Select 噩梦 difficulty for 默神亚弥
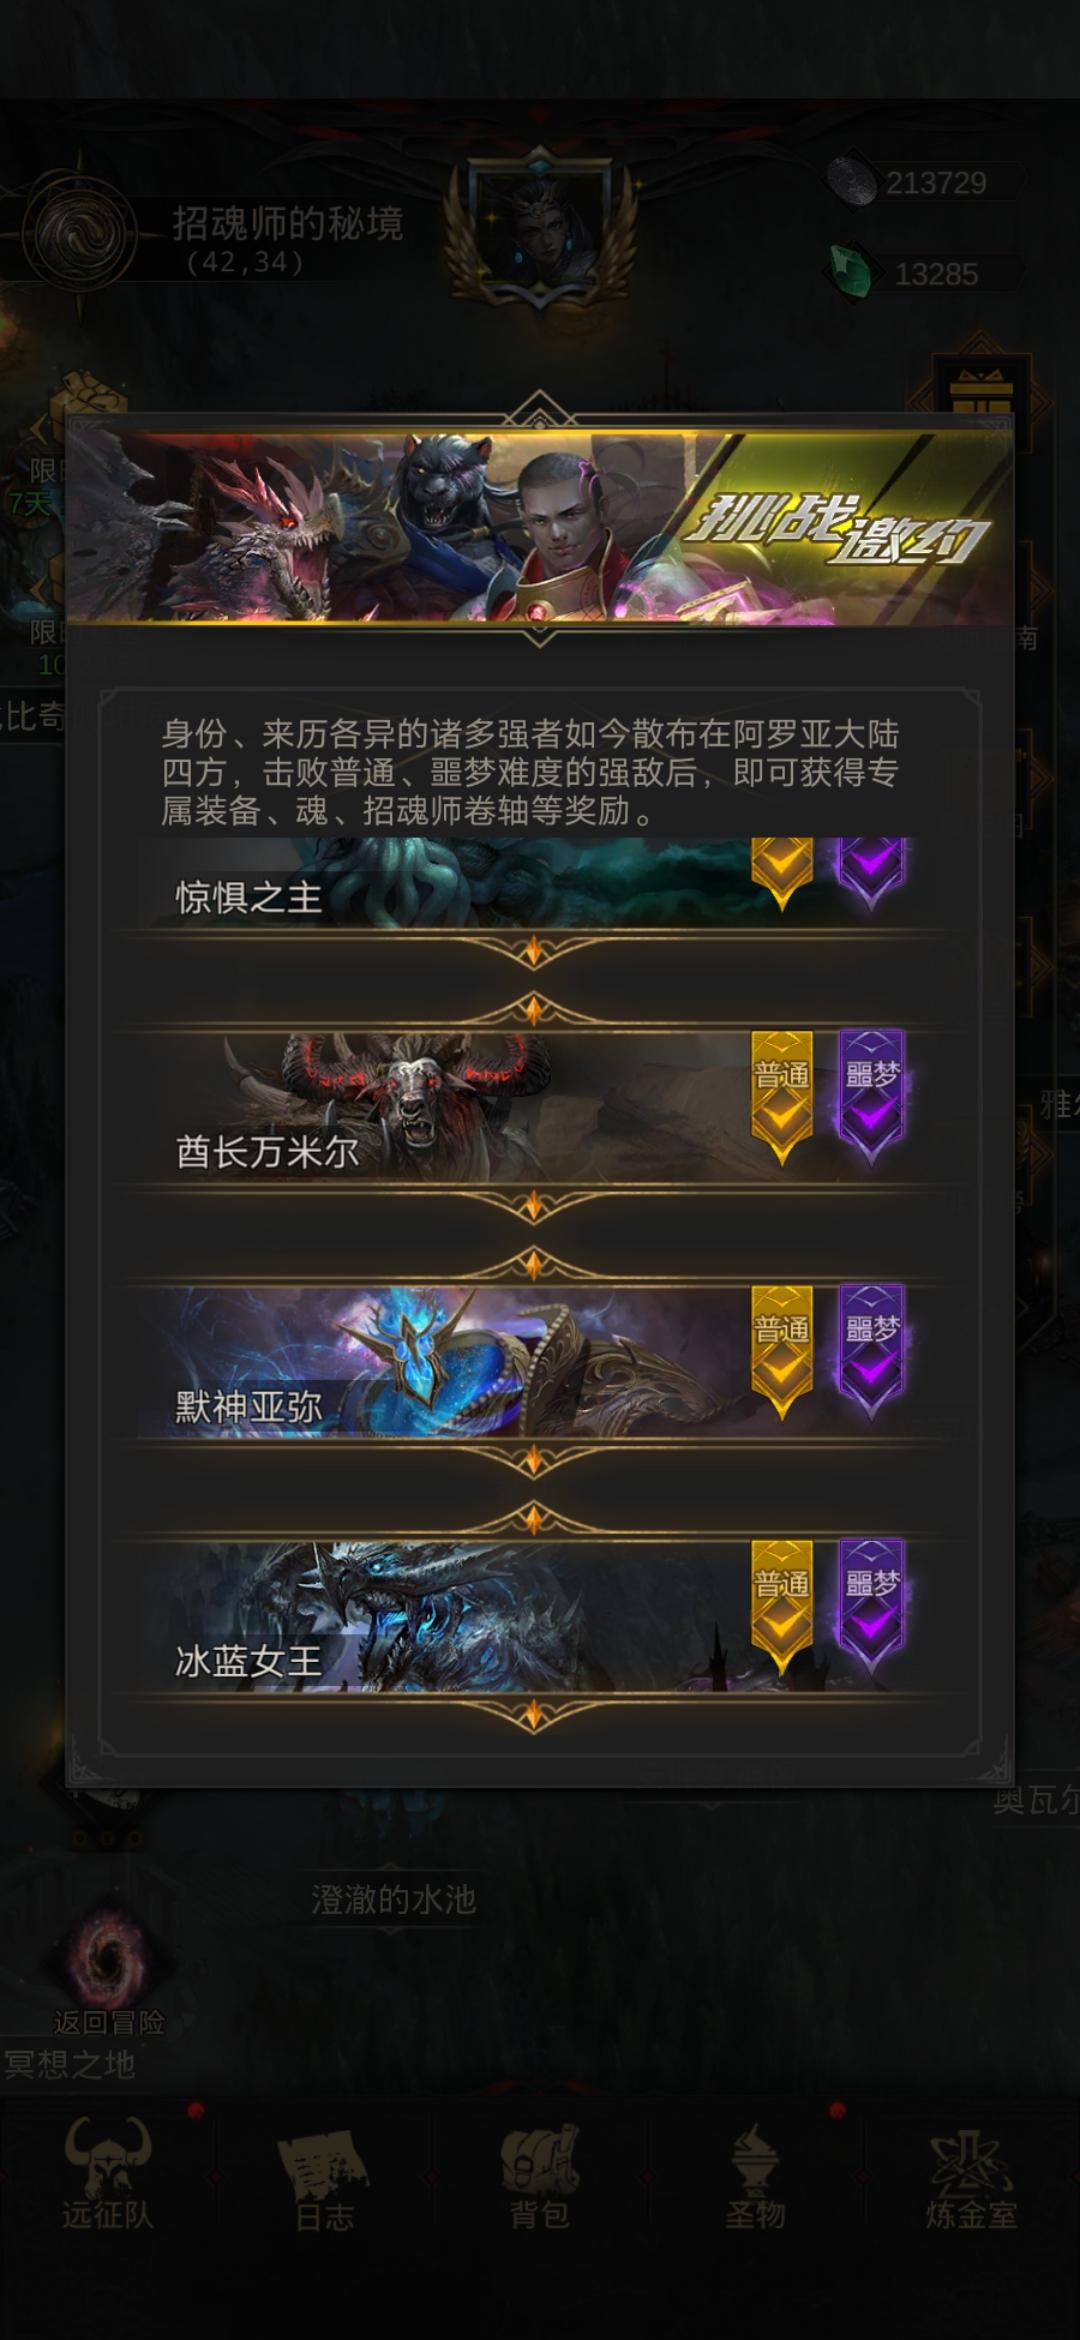 click(x=872, y=1352)
